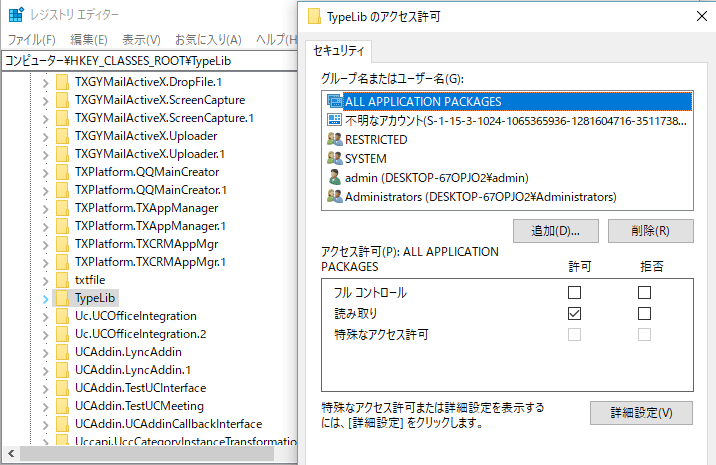The image size is (716, 465).
Task: Click the left arrow of horizontal scrollbar
Action: pyautogui.click(x=11, y=454)
